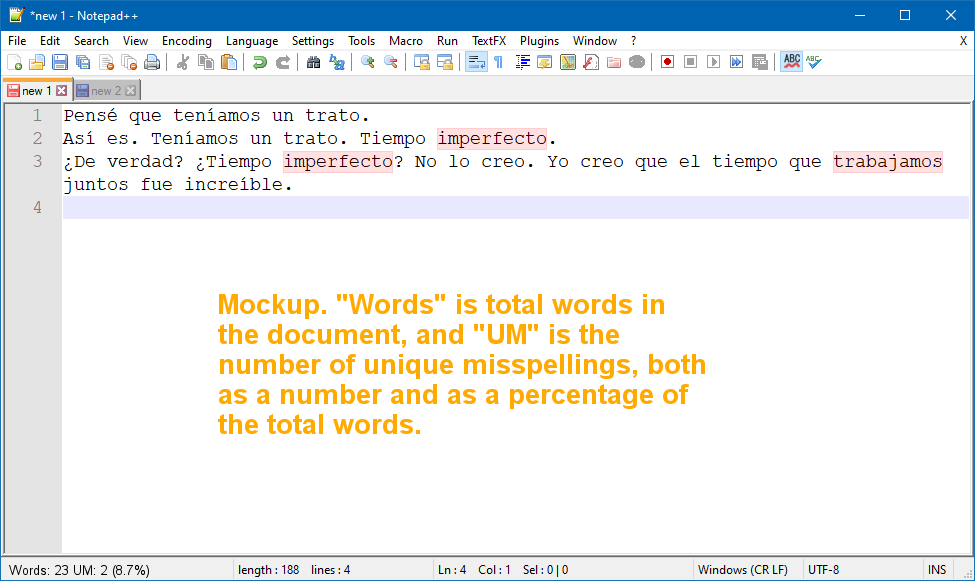Click the Cut scissors icon
975x581 pixels.
click(182, 62)
